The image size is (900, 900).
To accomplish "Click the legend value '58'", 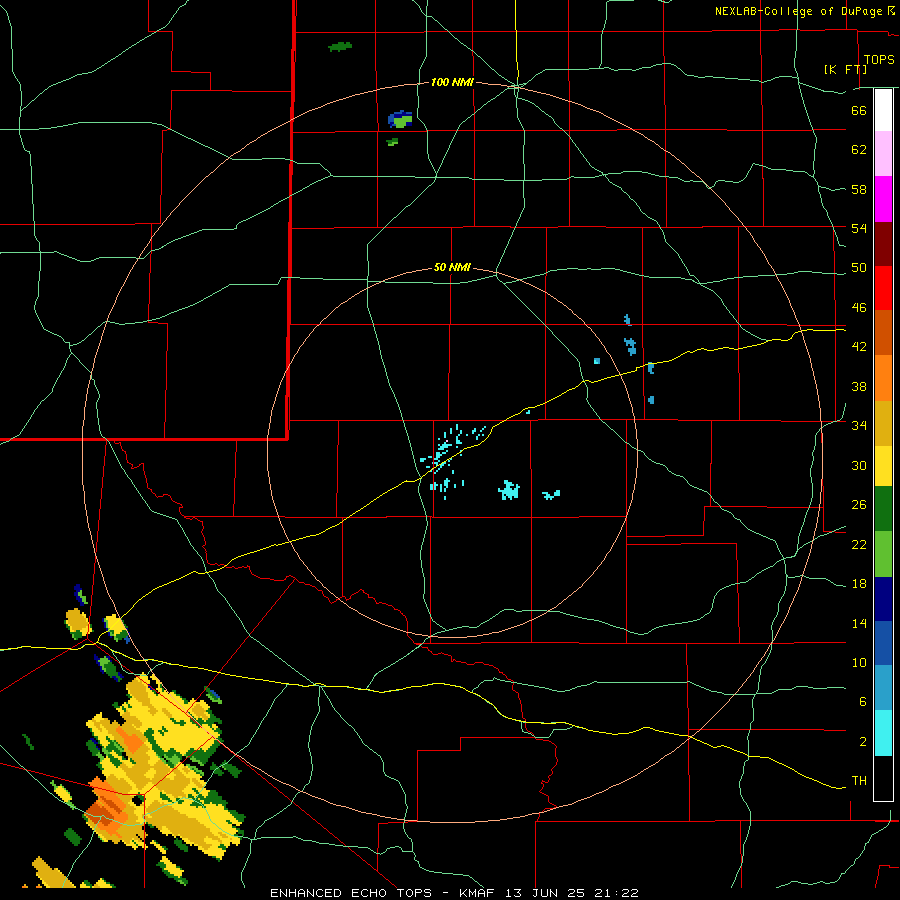I will click(x=859, y=189).
